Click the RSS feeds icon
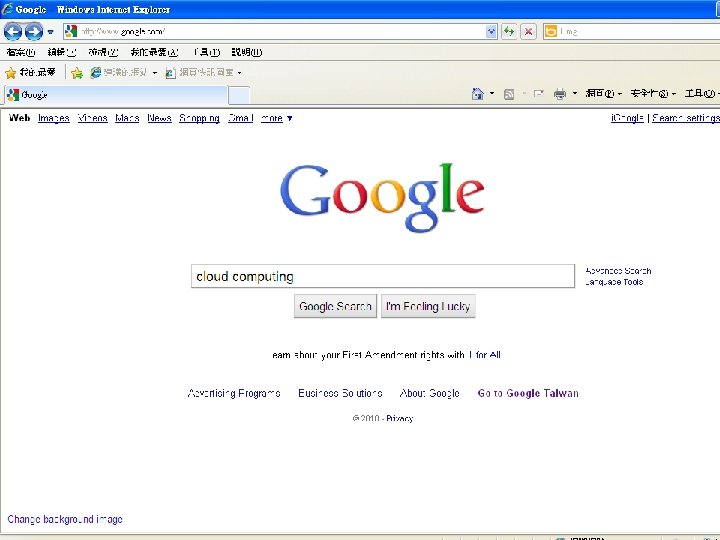This screenshot has width=720, height=540. tap(509, 94)
